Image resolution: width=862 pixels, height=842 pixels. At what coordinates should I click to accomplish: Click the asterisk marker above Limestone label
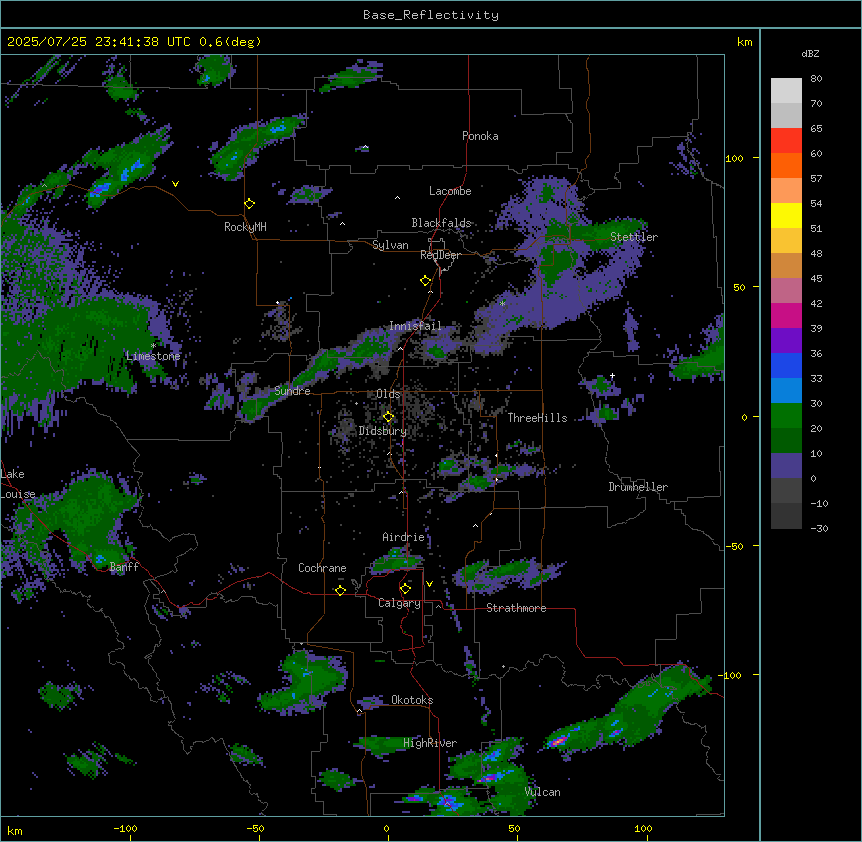[x=153, y=346]
